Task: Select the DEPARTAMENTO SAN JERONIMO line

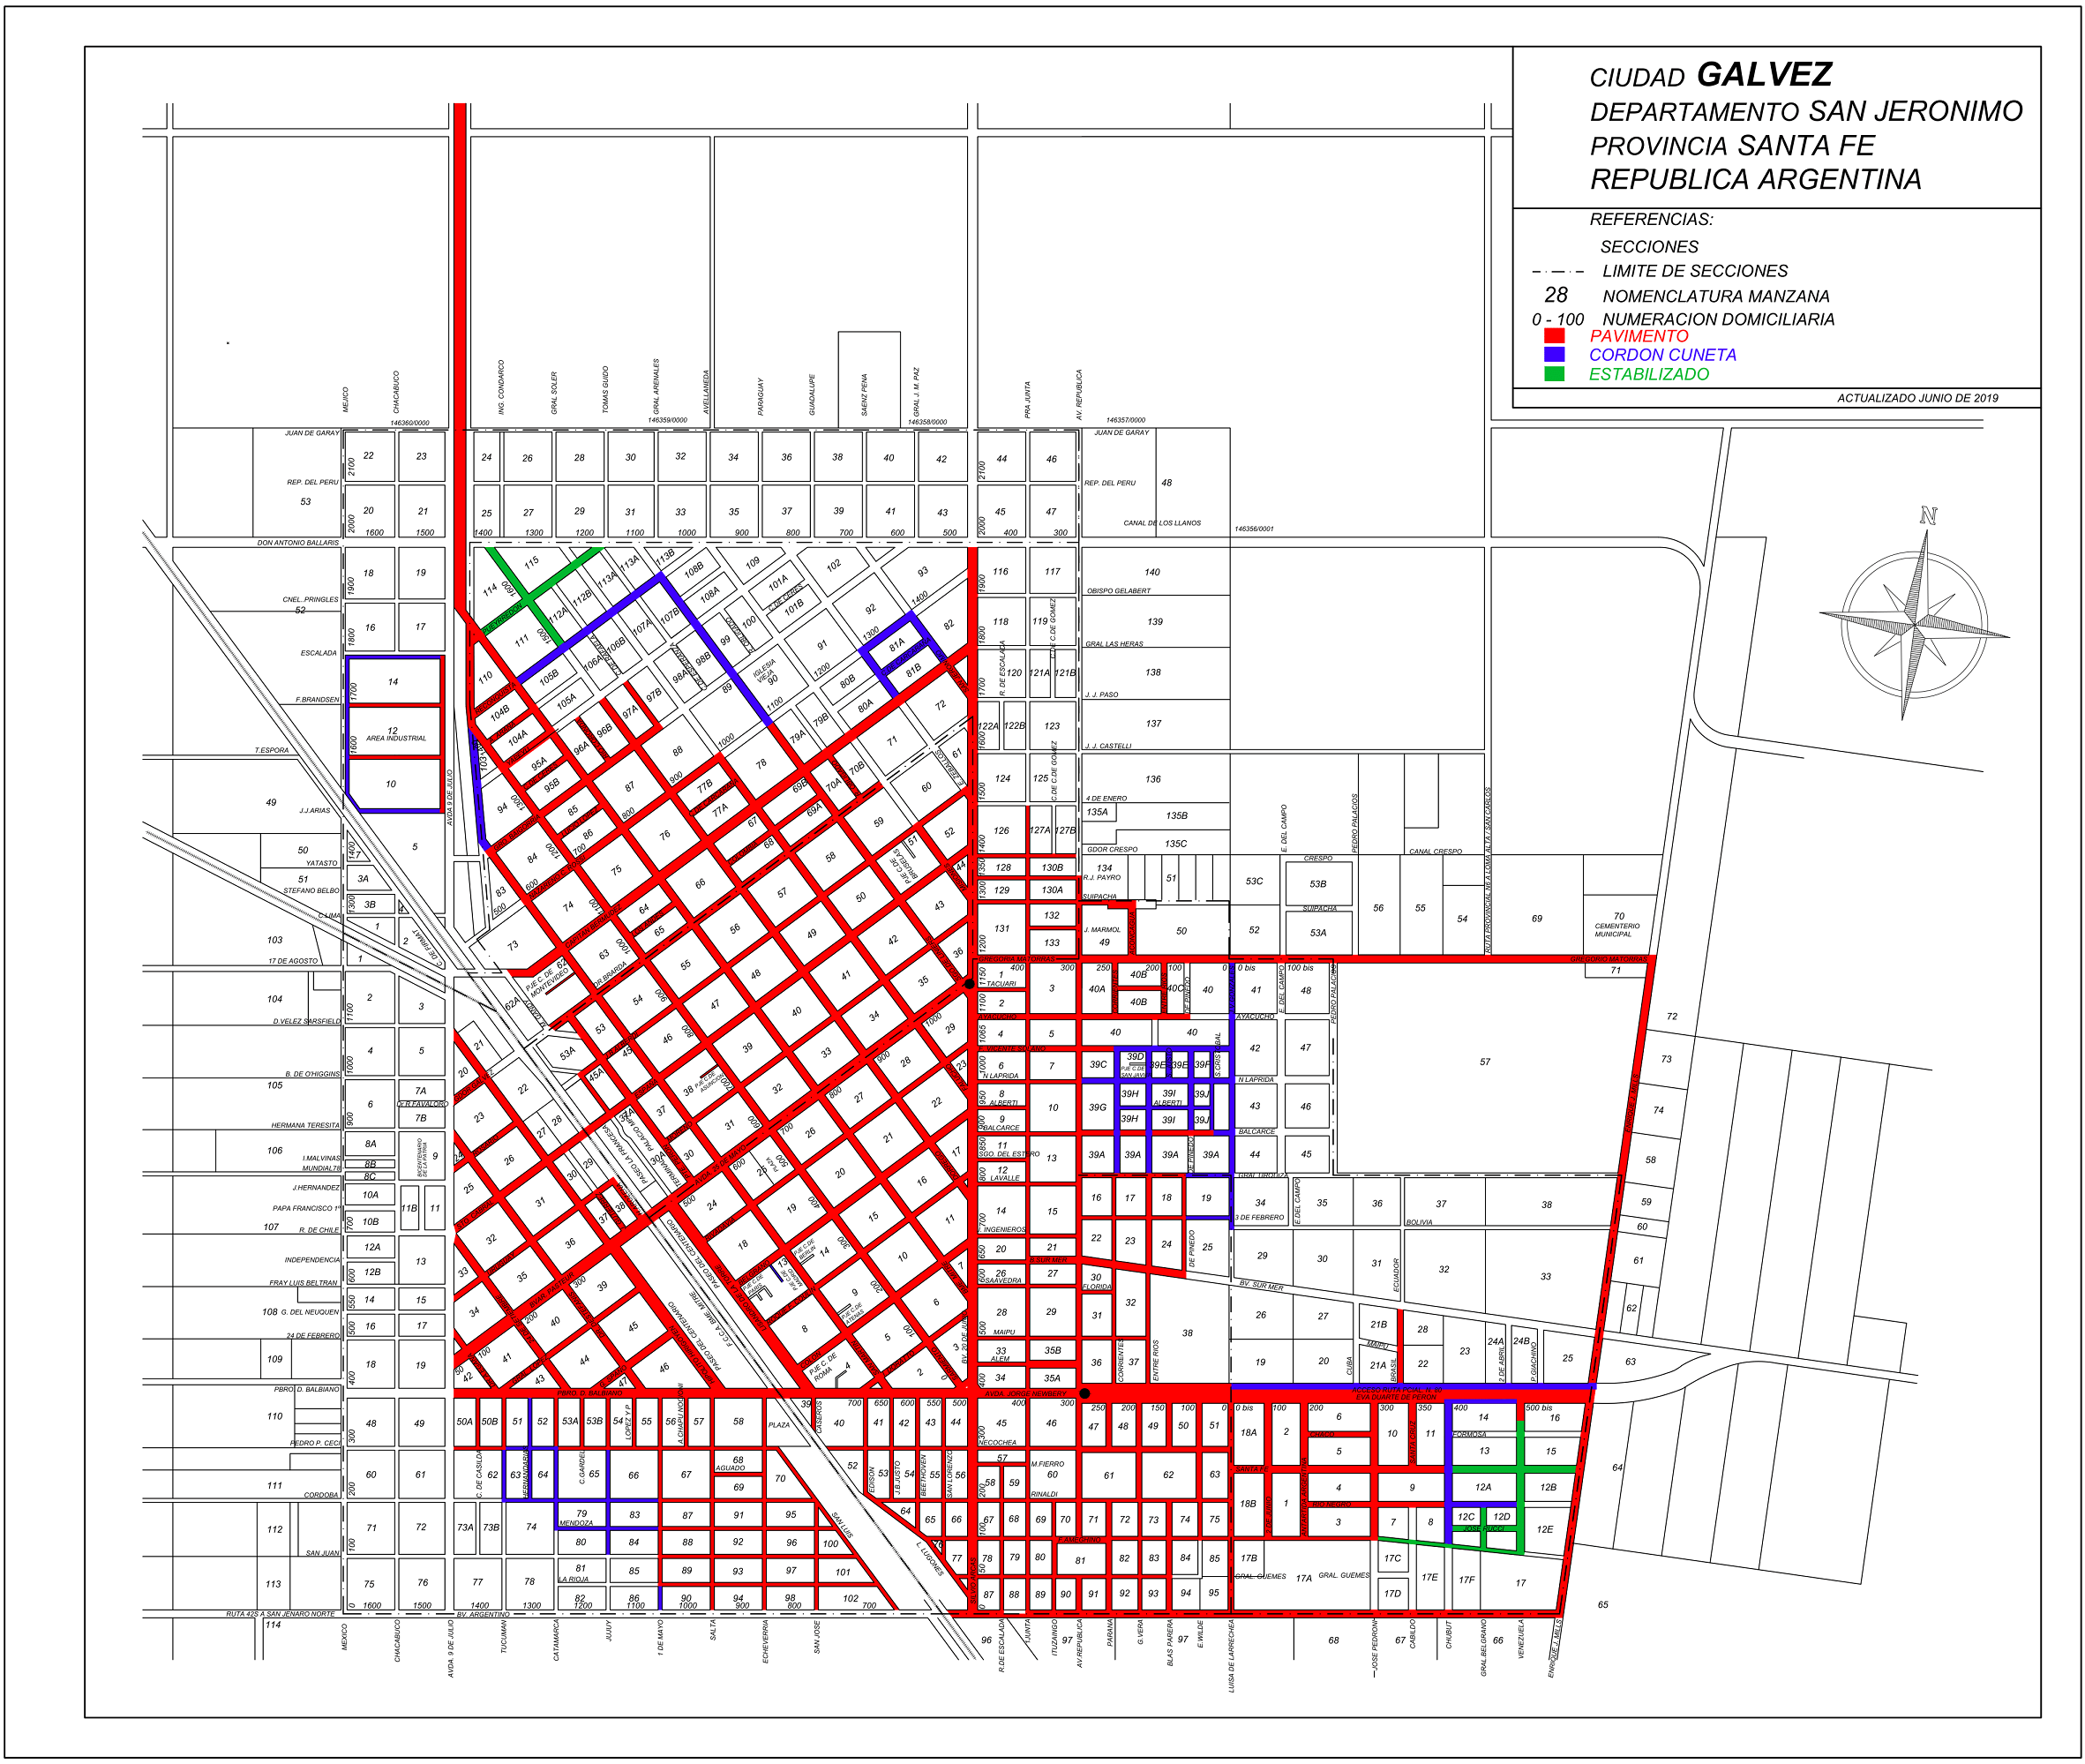Action: [1806, 111]
